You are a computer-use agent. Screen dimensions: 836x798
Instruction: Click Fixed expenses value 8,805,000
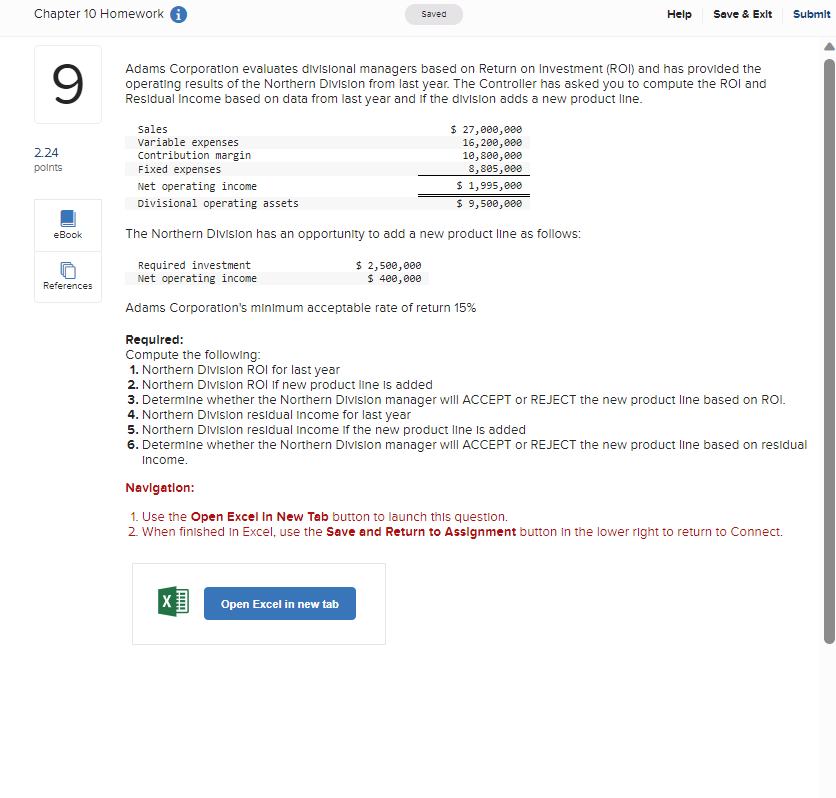pos(495,169)
